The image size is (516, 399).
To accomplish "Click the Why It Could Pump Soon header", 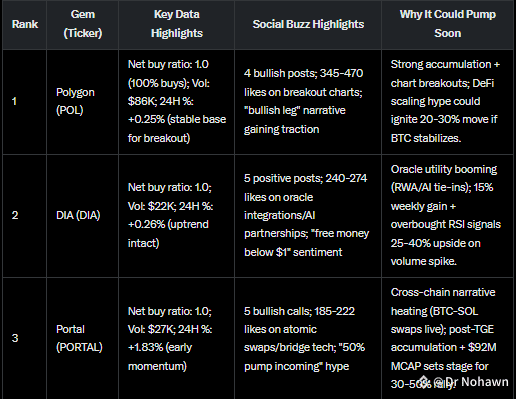I will click(447, 24).
